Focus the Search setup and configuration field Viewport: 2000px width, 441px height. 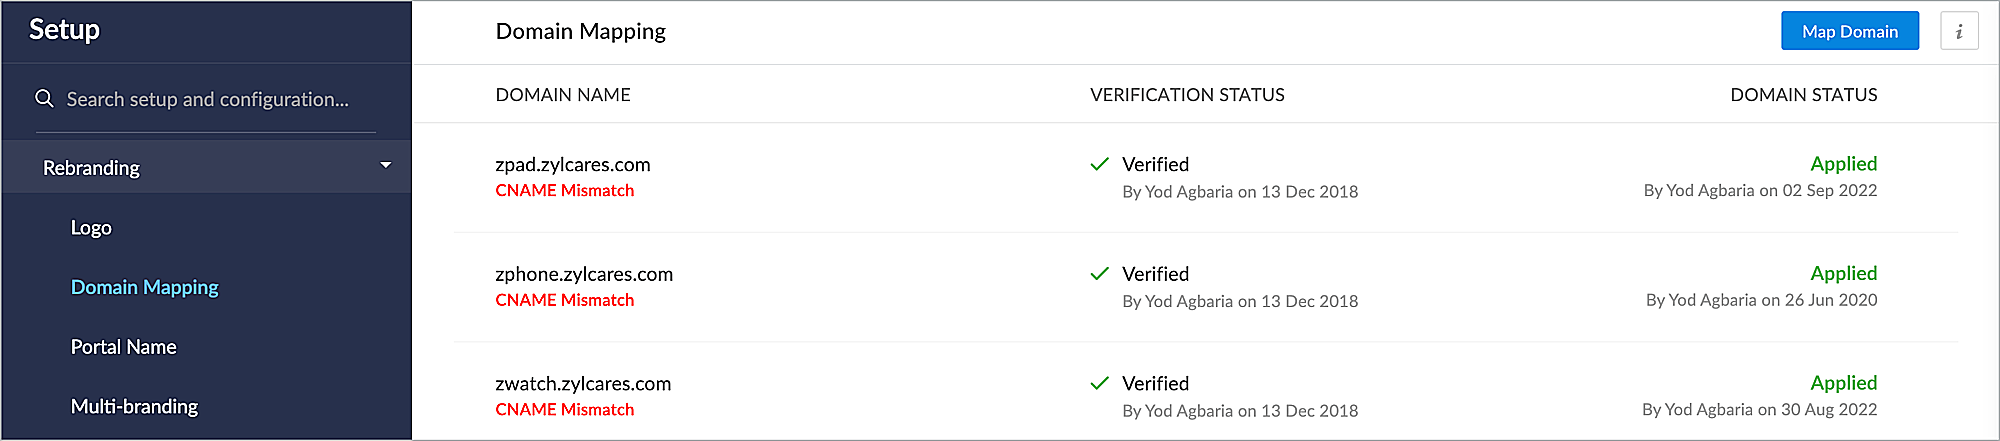[208, 99]
